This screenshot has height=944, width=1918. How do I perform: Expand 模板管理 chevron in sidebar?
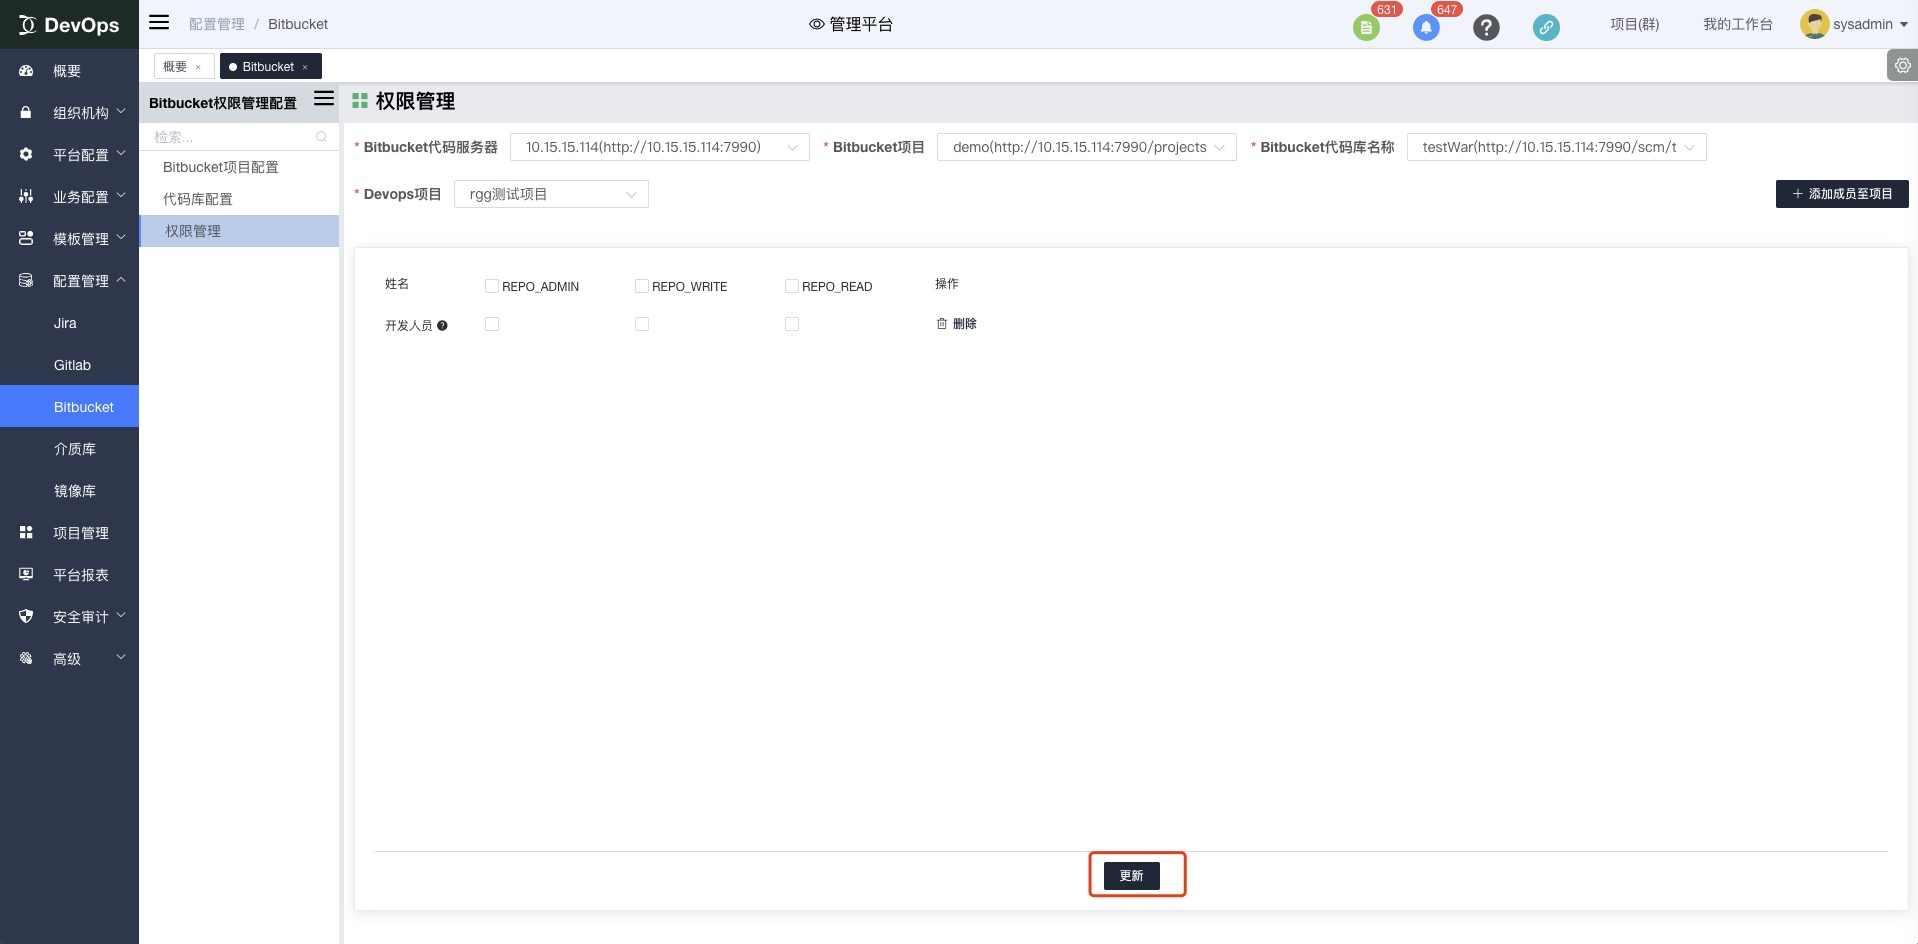pyautogui.click(x=121, y=238)
